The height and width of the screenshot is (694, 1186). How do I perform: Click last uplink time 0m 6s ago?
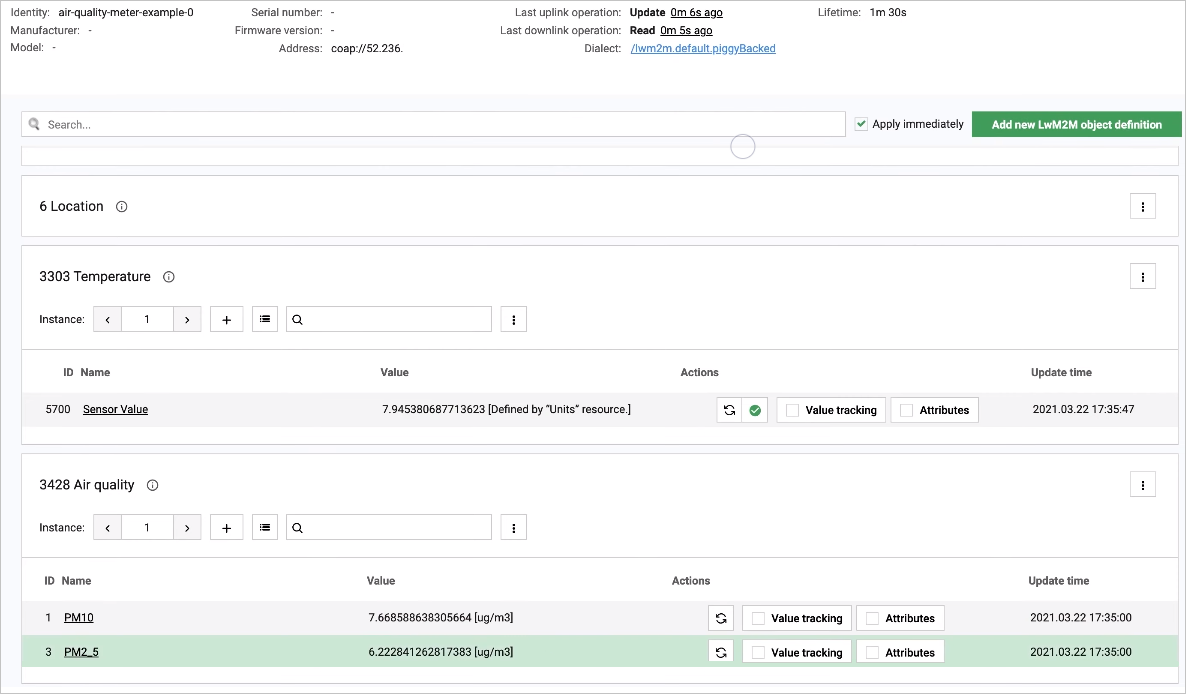697,12
